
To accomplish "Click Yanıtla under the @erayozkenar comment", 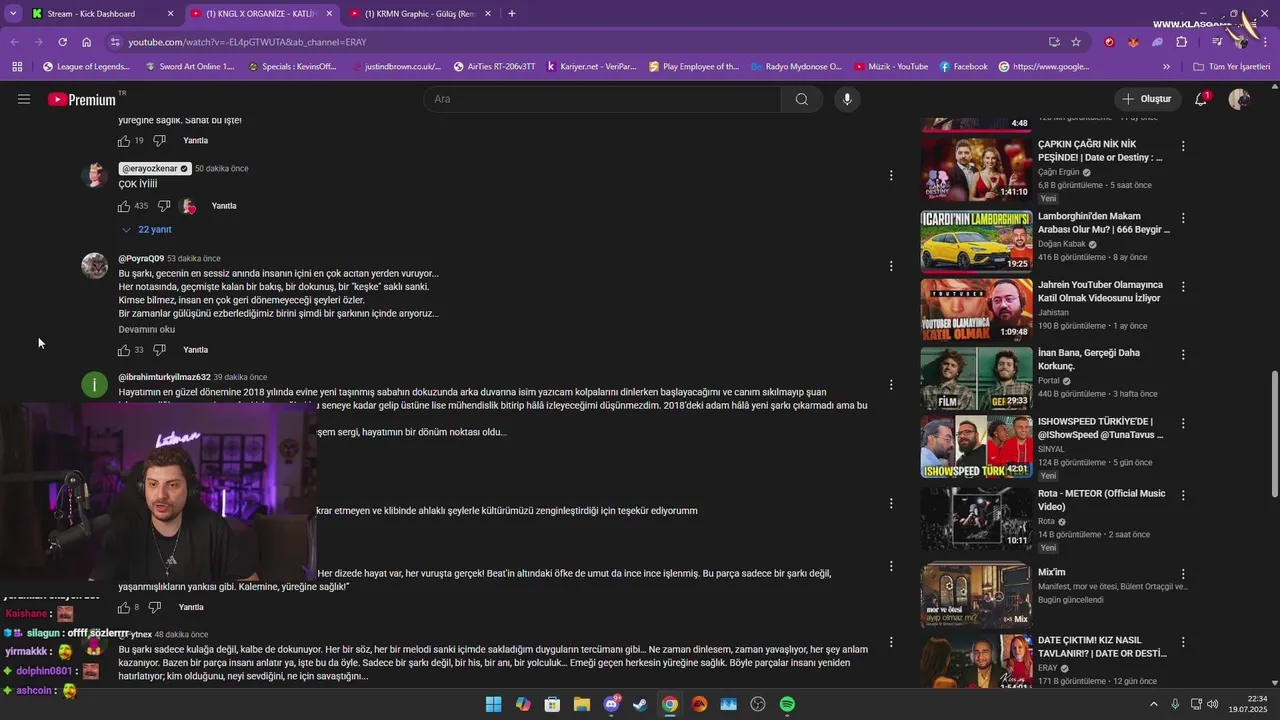I will (224, 206).
